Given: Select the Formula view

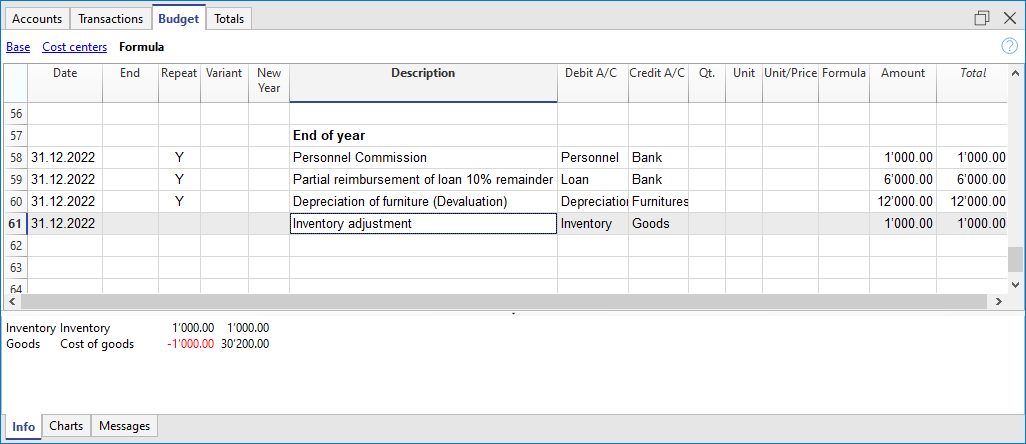Looking at the screenshot, I should 141,47.
